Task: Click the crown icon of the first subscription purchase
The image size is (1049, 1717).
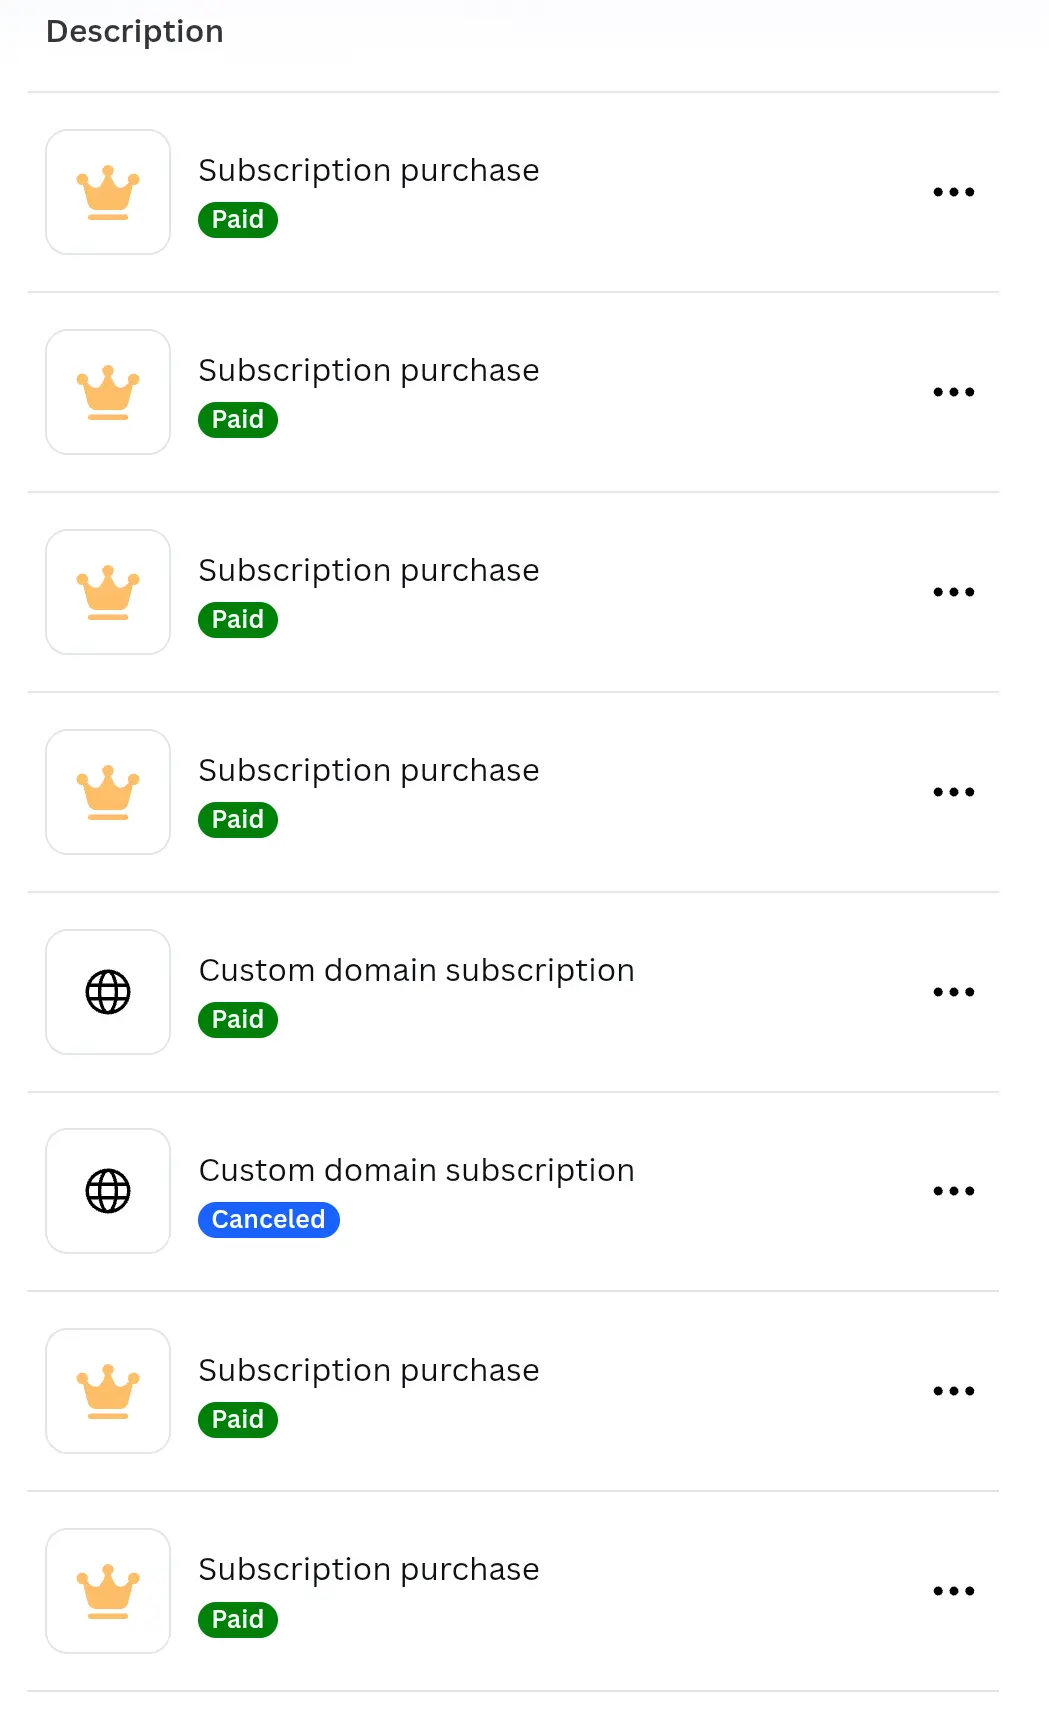Action: (x=108, y=192)
